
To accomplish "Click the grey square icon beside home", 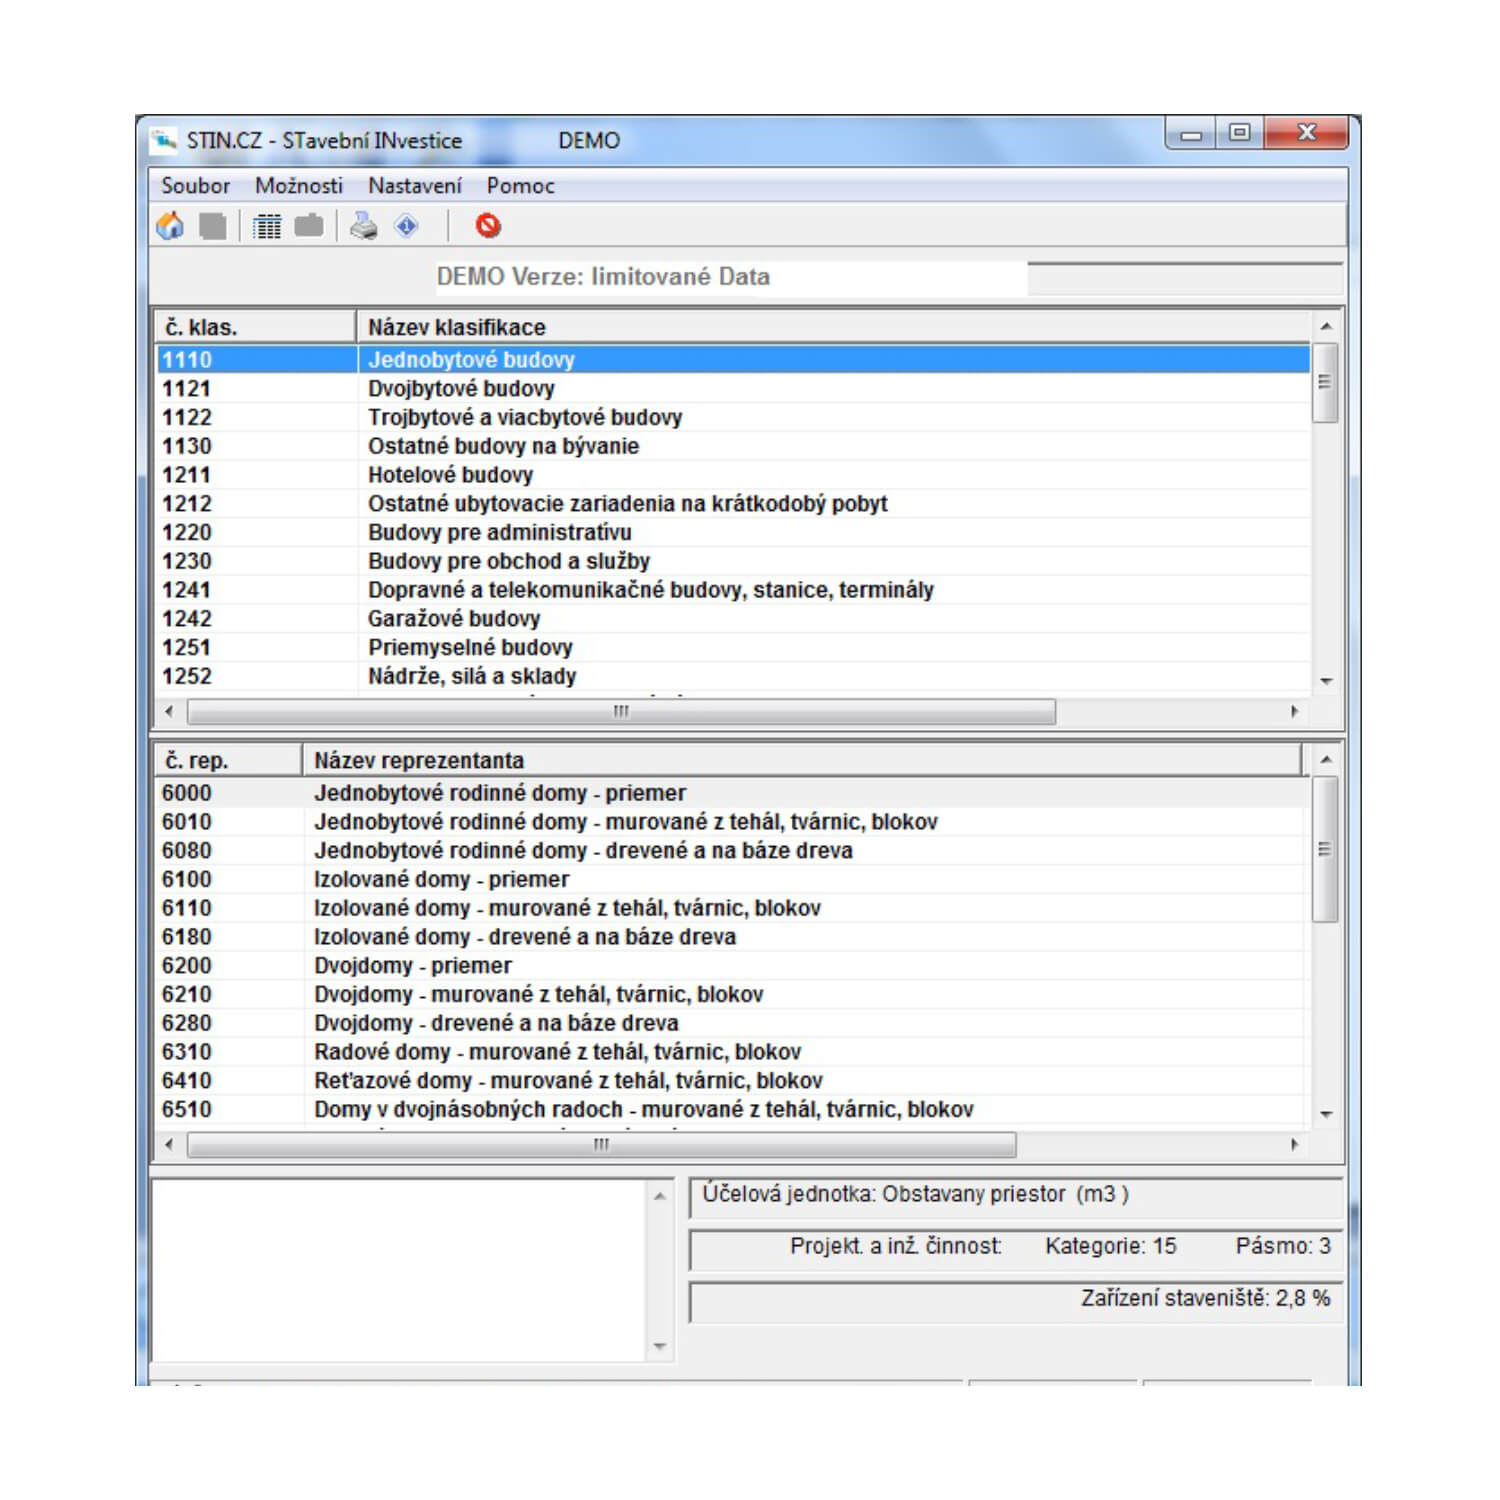I will (x=213, y=226).
